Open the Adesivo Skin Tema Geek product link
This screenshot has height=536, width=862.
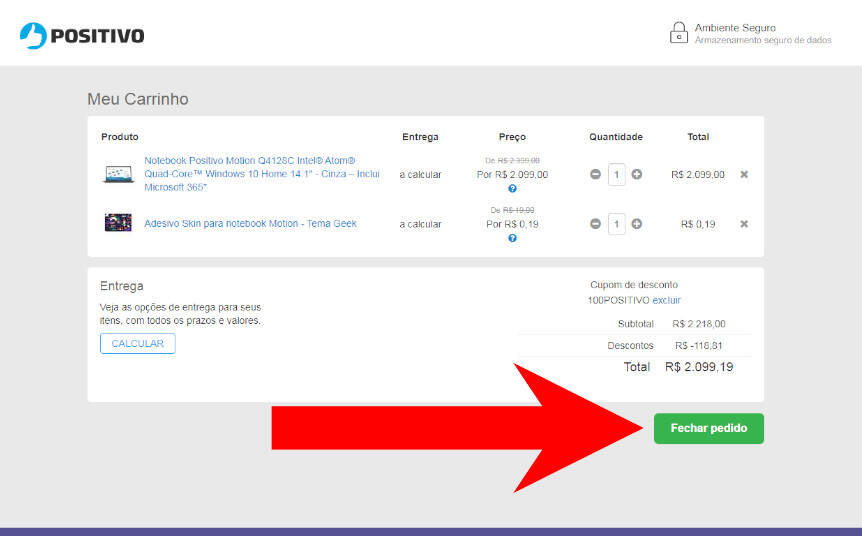click(250, 224)
